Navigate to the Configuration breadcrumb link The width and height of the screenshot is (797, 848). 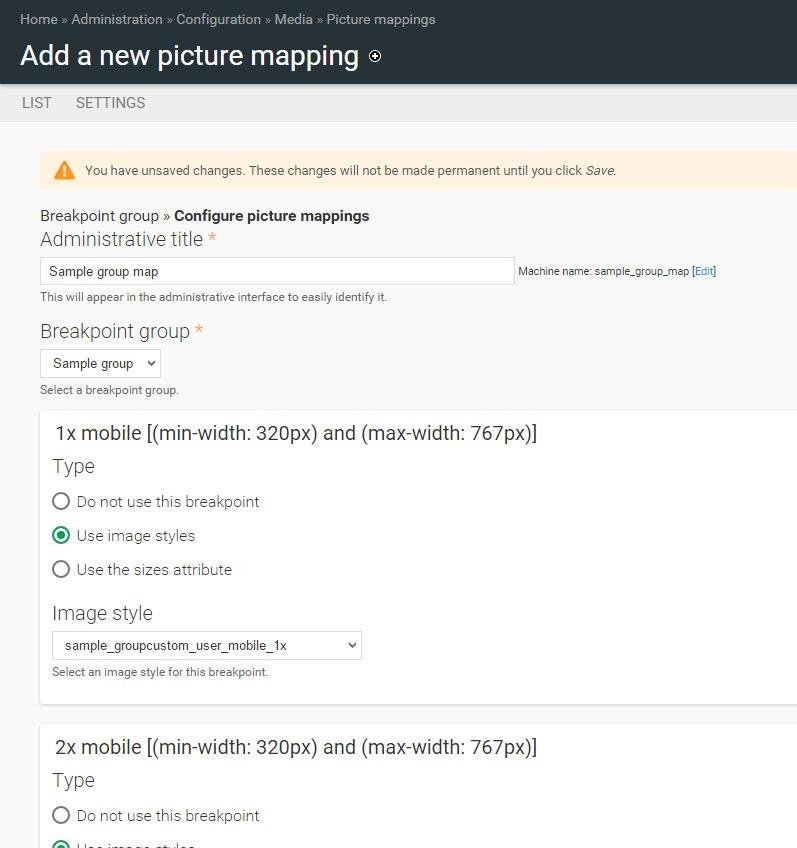[x=218, y=19]
